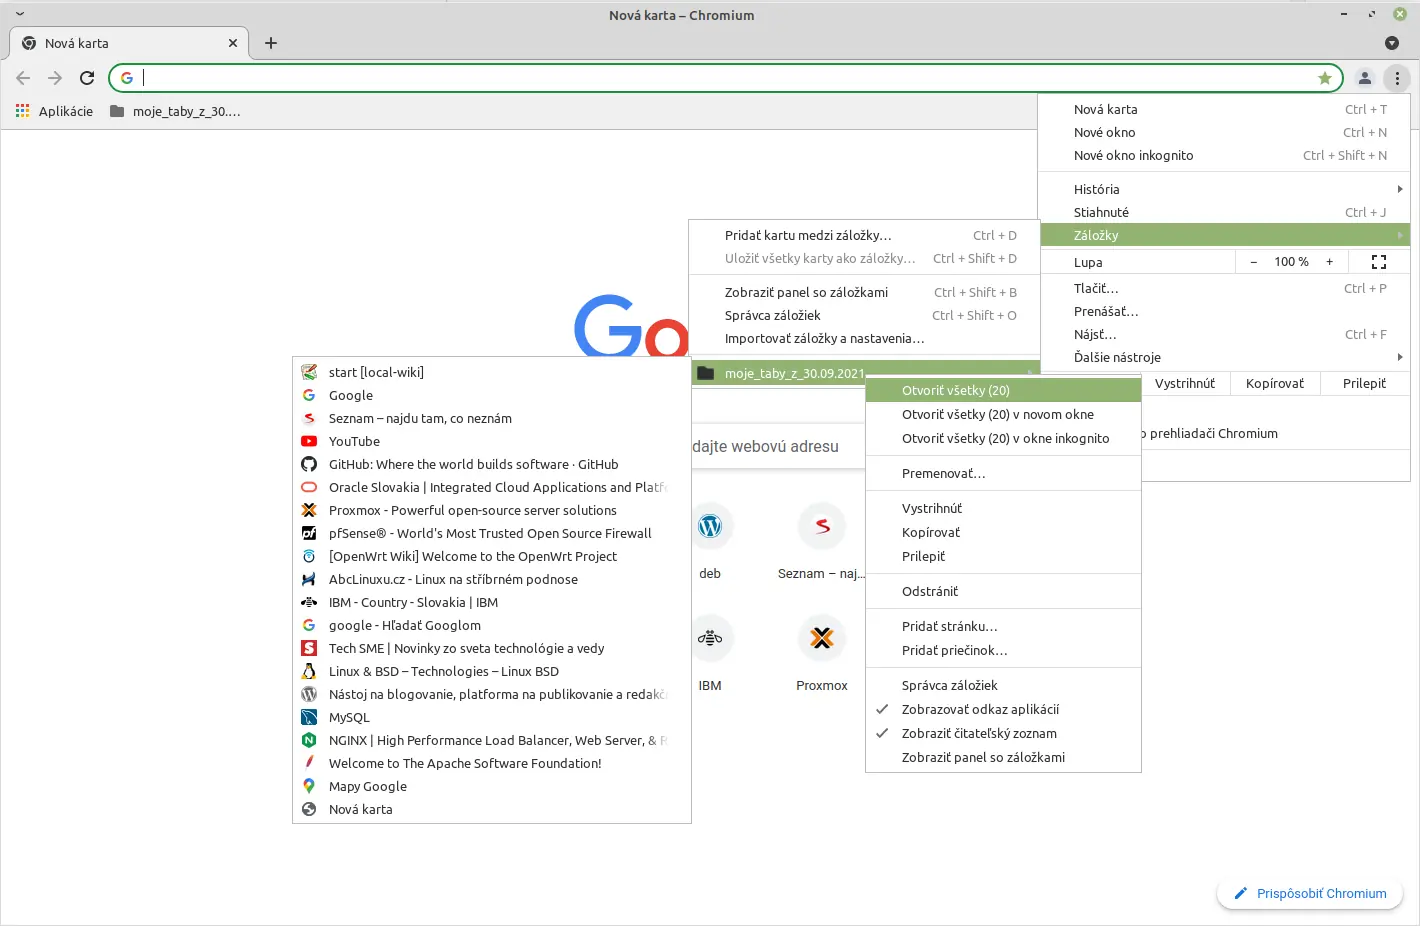Open the Proxmox shortcut tile
Image resolution: width=1420 pixels, height=926 pixels.
pyautogui.click(x=822, y=653)
